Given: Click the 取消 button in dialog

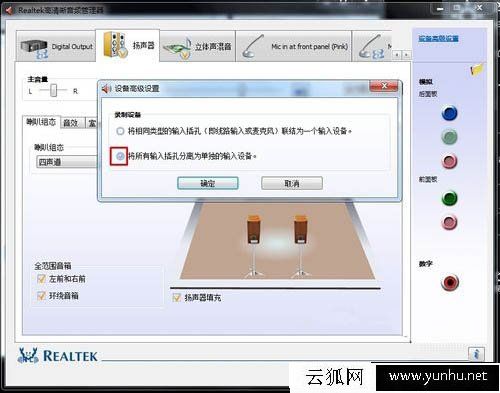Looking at the screenshot, I should [x=292, y=183].
